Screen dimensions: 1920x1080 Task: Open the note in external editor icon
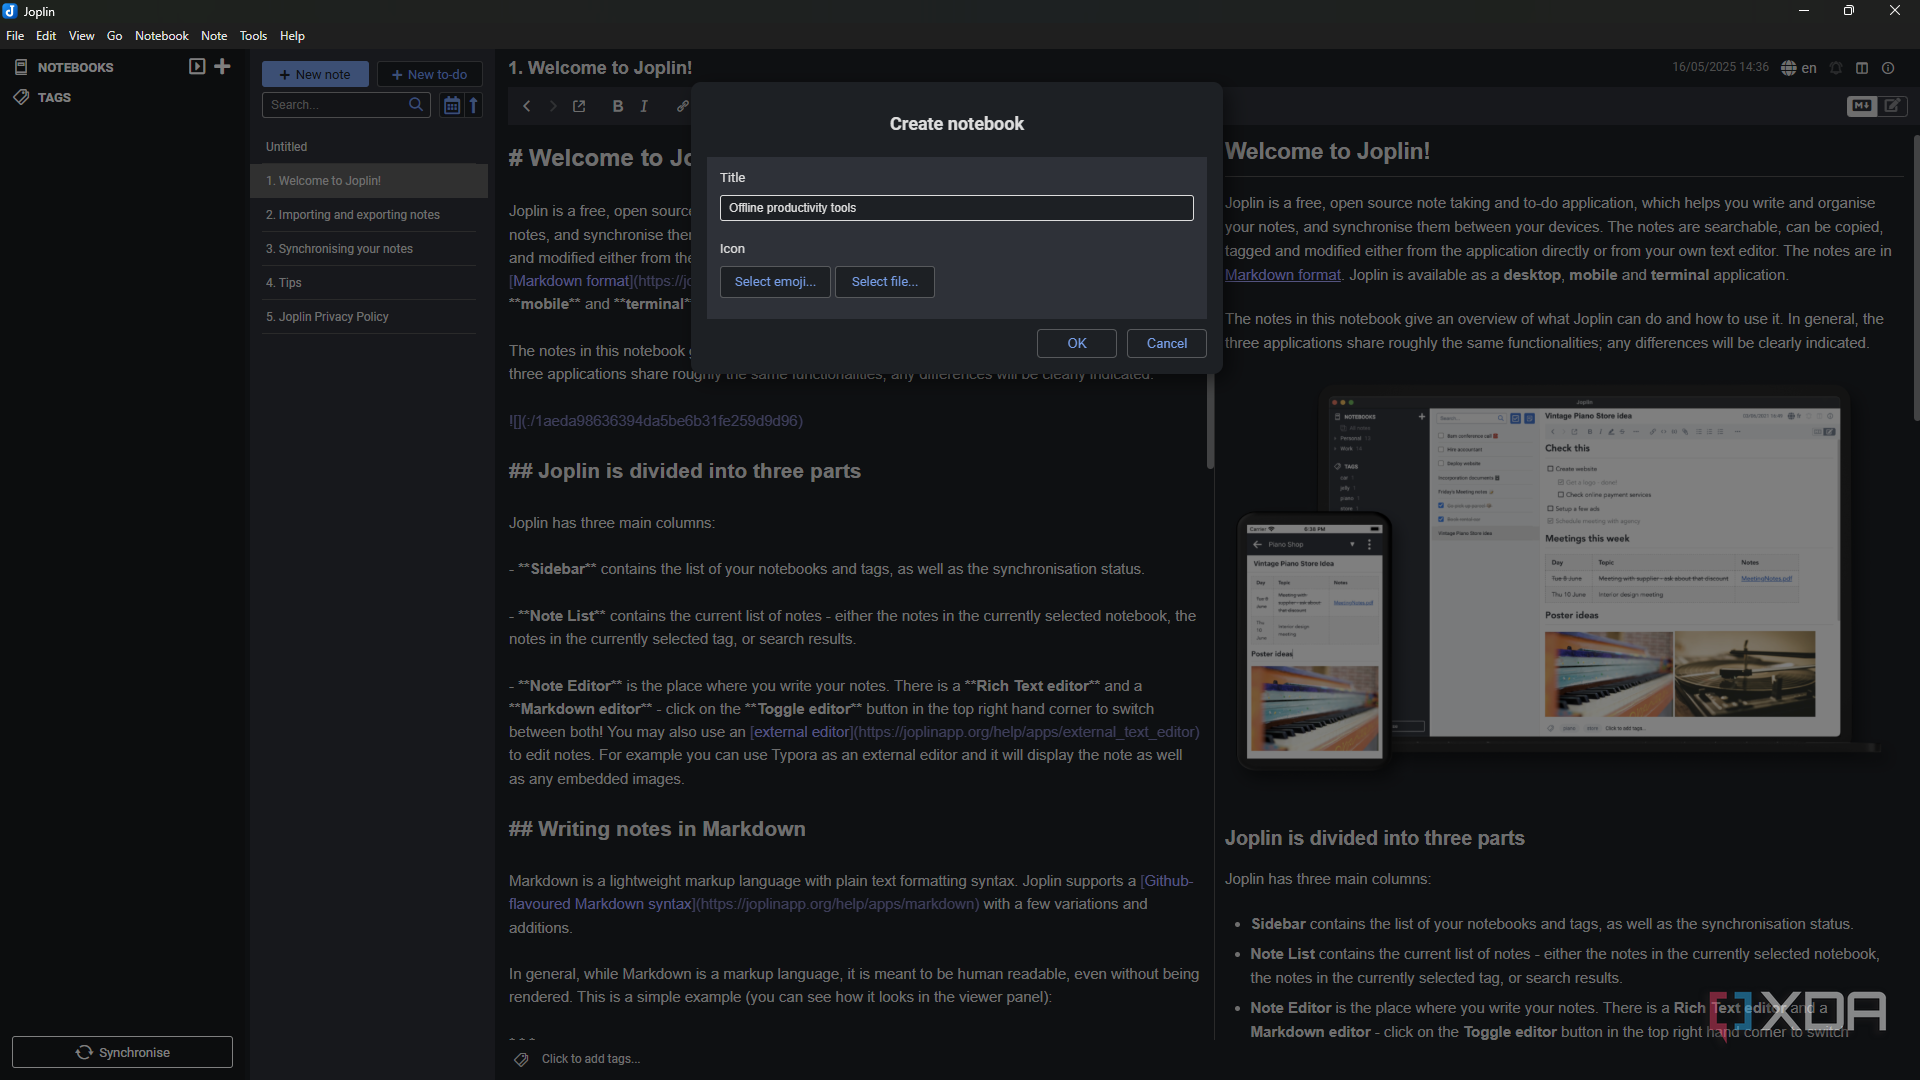tap(579, 106)
